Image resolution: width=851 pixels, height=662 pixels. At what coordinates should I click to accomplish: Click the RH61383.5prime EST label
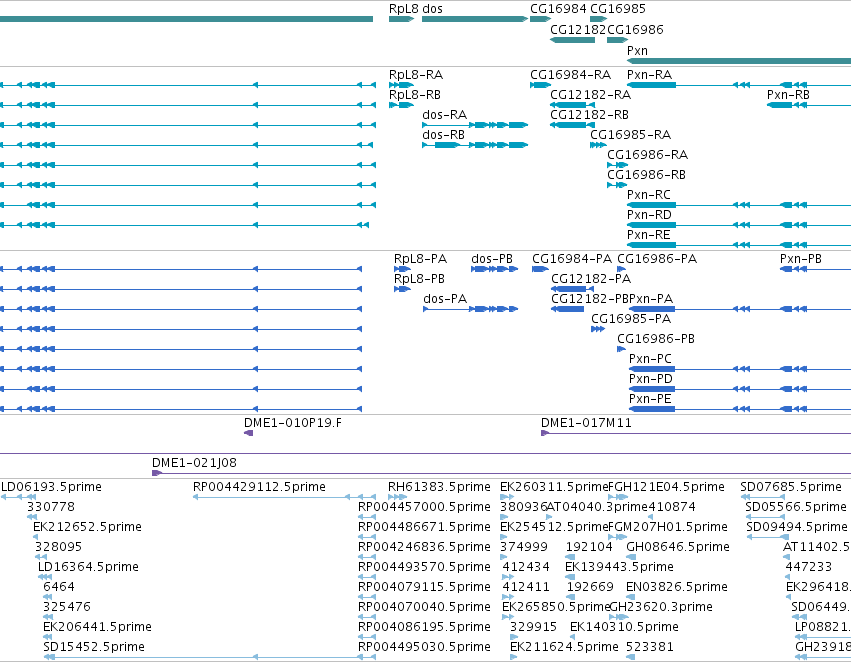point(439,487)
